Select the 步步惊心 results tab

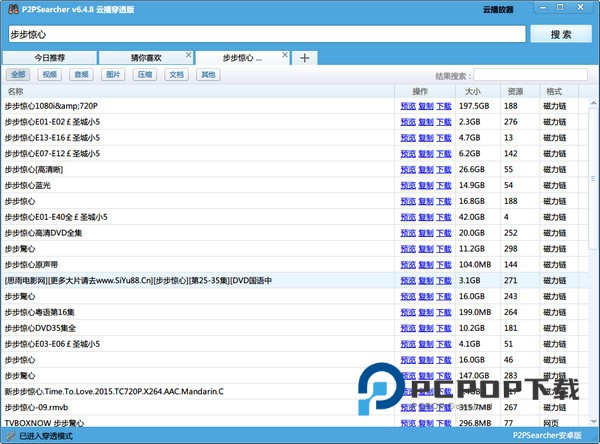242,58
